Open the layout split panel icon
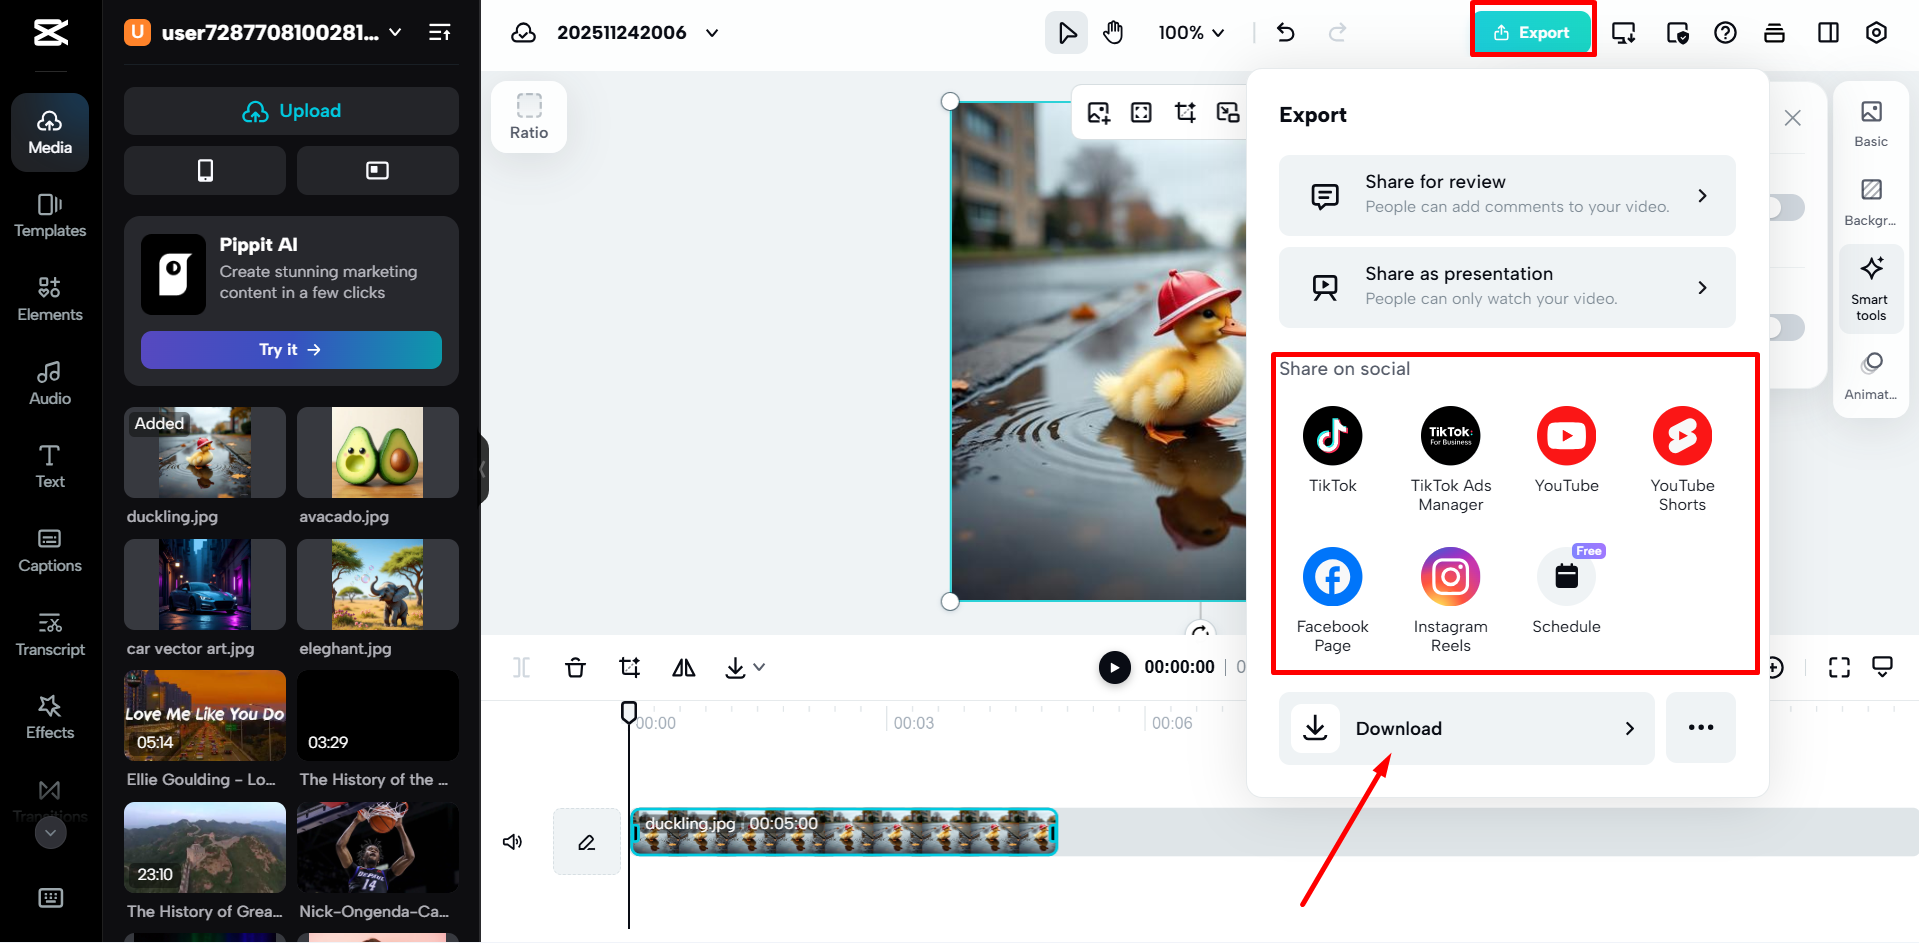 (1828, 33)
